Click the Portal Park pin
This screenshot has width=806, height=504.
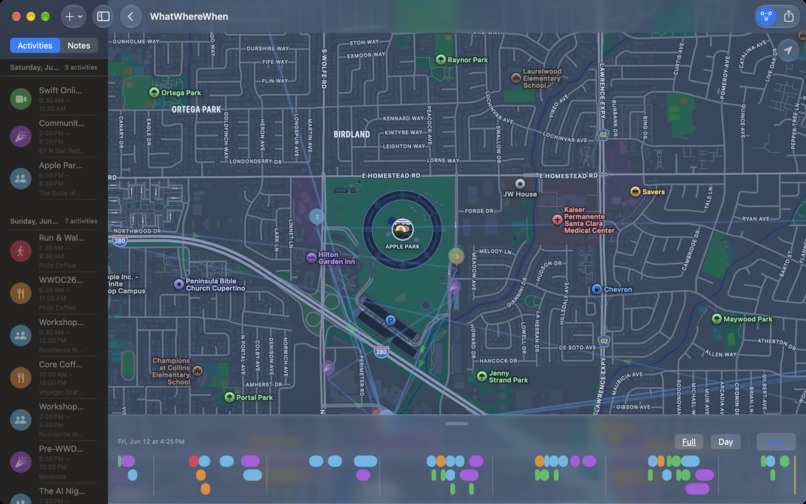point(230,397)
